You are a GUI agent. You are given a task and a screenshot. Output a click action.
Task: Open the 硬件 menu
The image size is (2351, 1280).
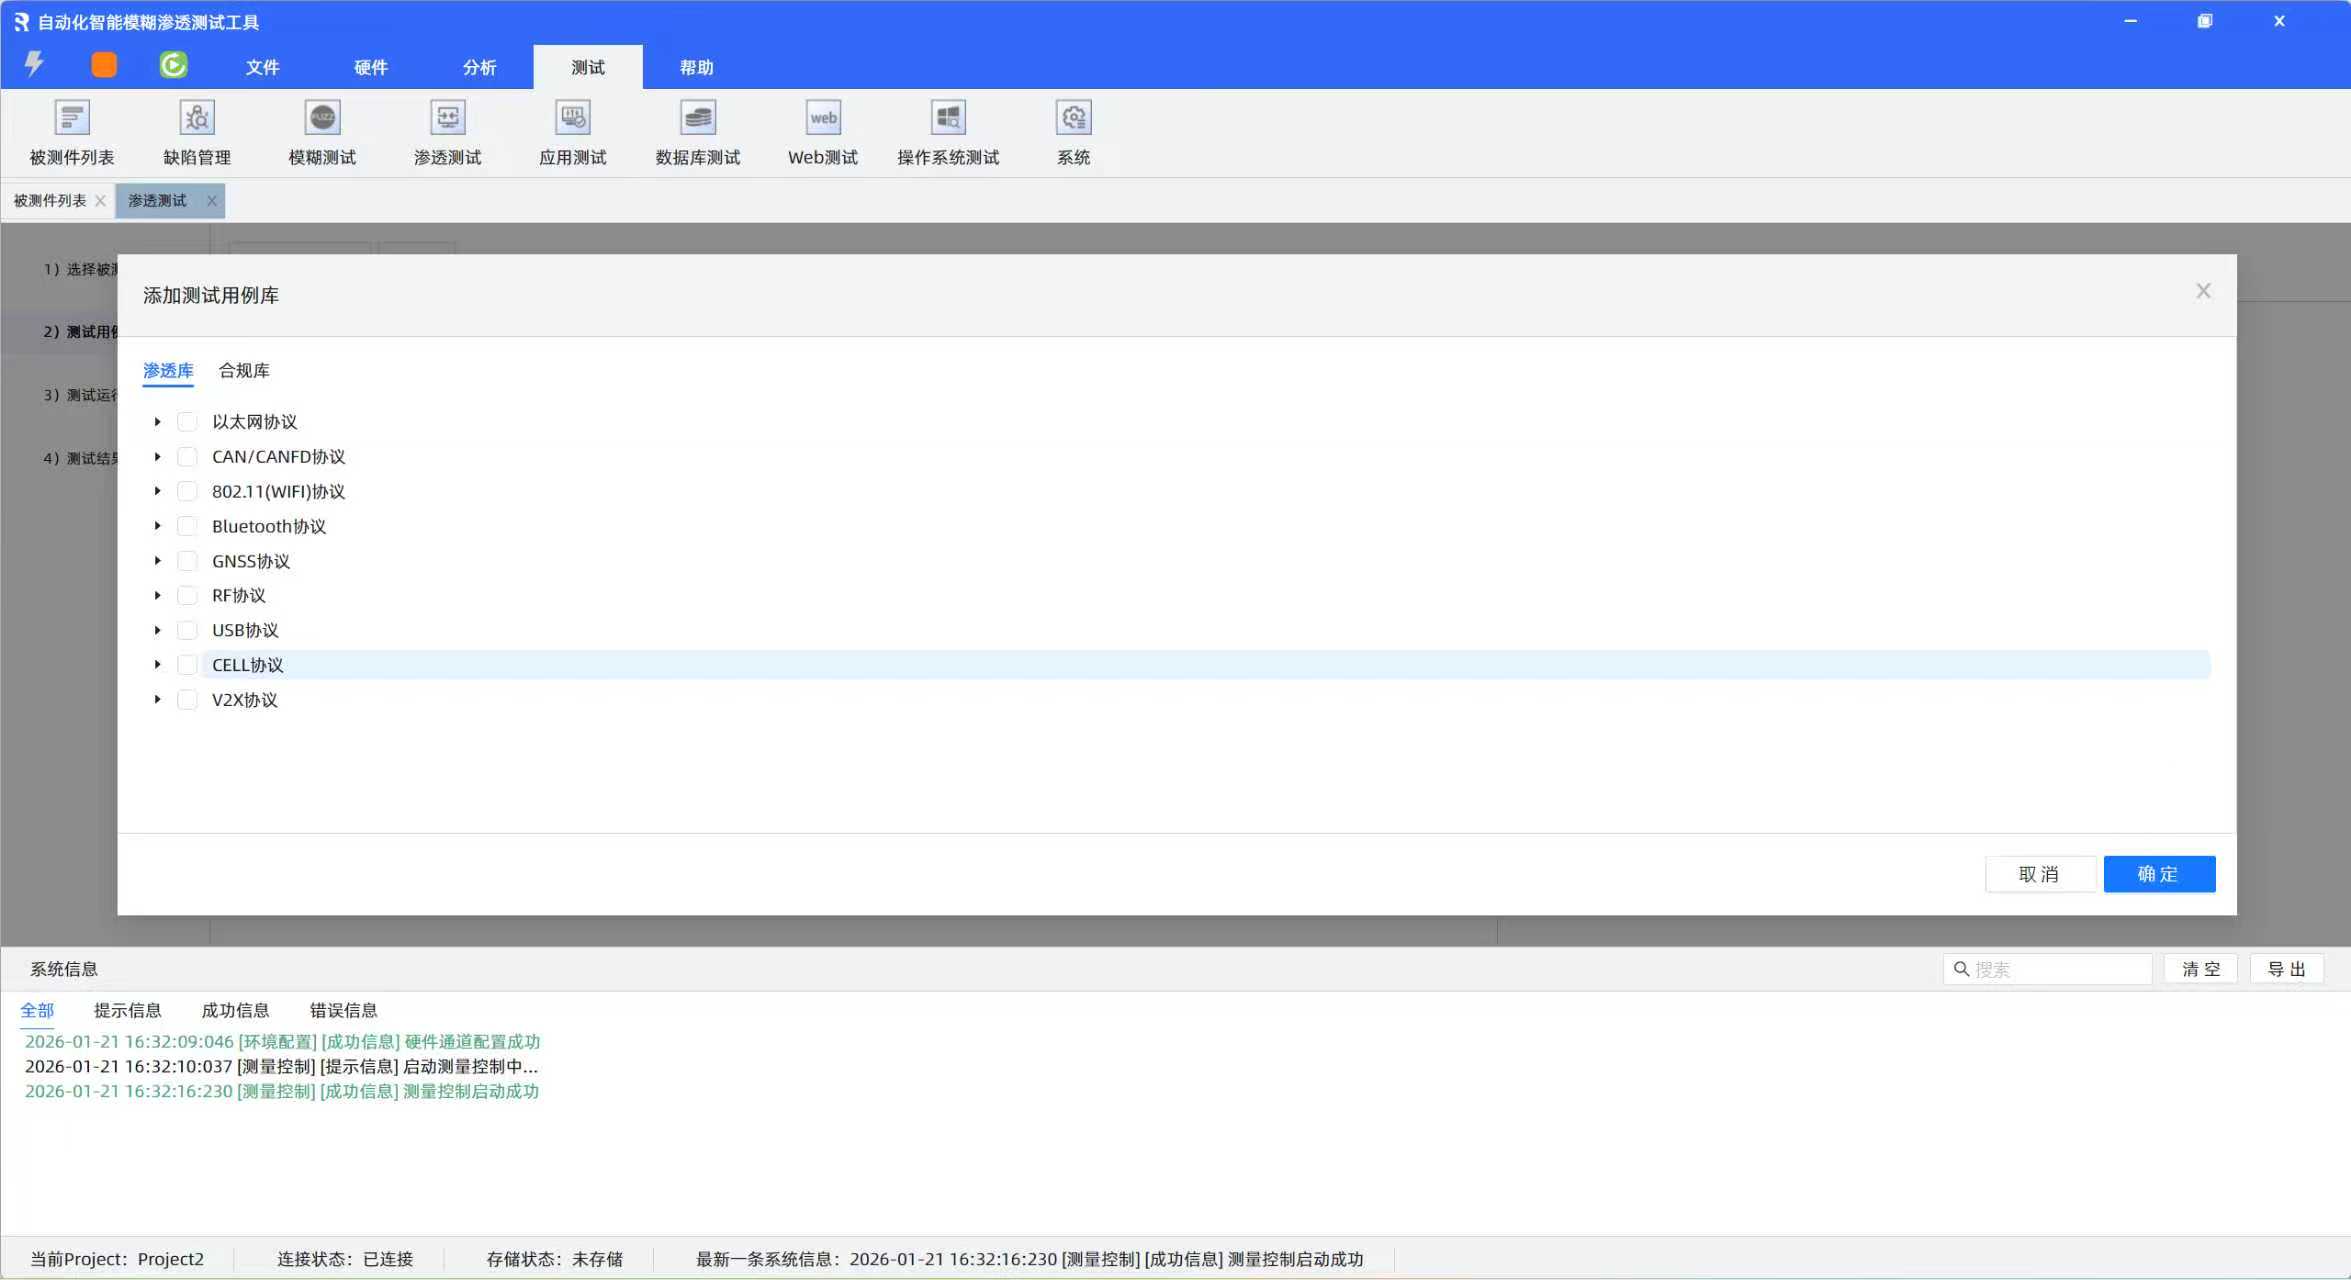click(370, 67)
